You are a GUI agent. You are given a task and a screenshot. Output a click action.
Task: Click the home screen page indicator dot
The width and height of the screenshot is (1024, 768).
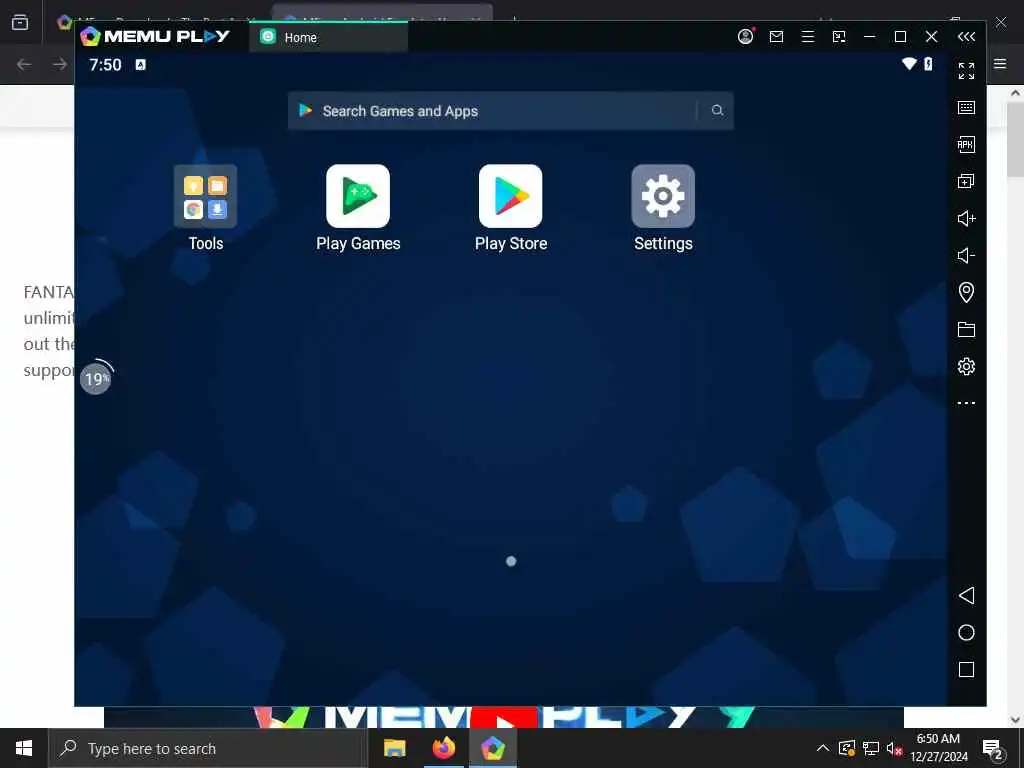coord(511,561)
